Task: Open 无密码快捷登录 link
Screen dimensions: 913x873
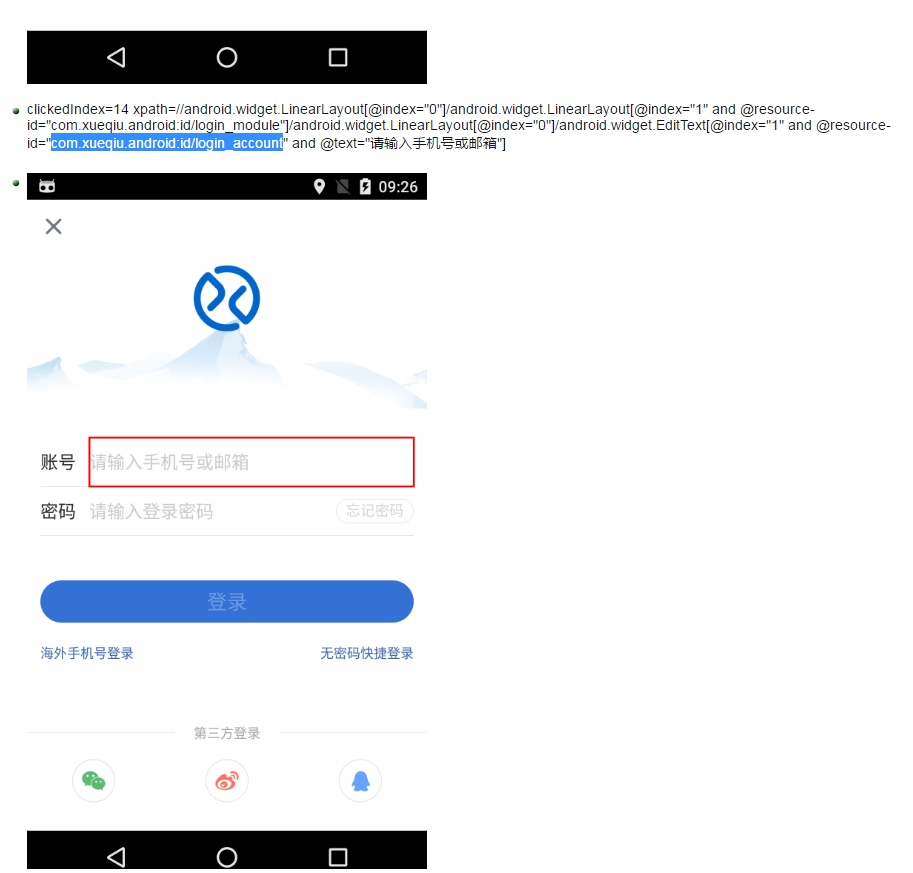Action: click(x=367, y=653)
